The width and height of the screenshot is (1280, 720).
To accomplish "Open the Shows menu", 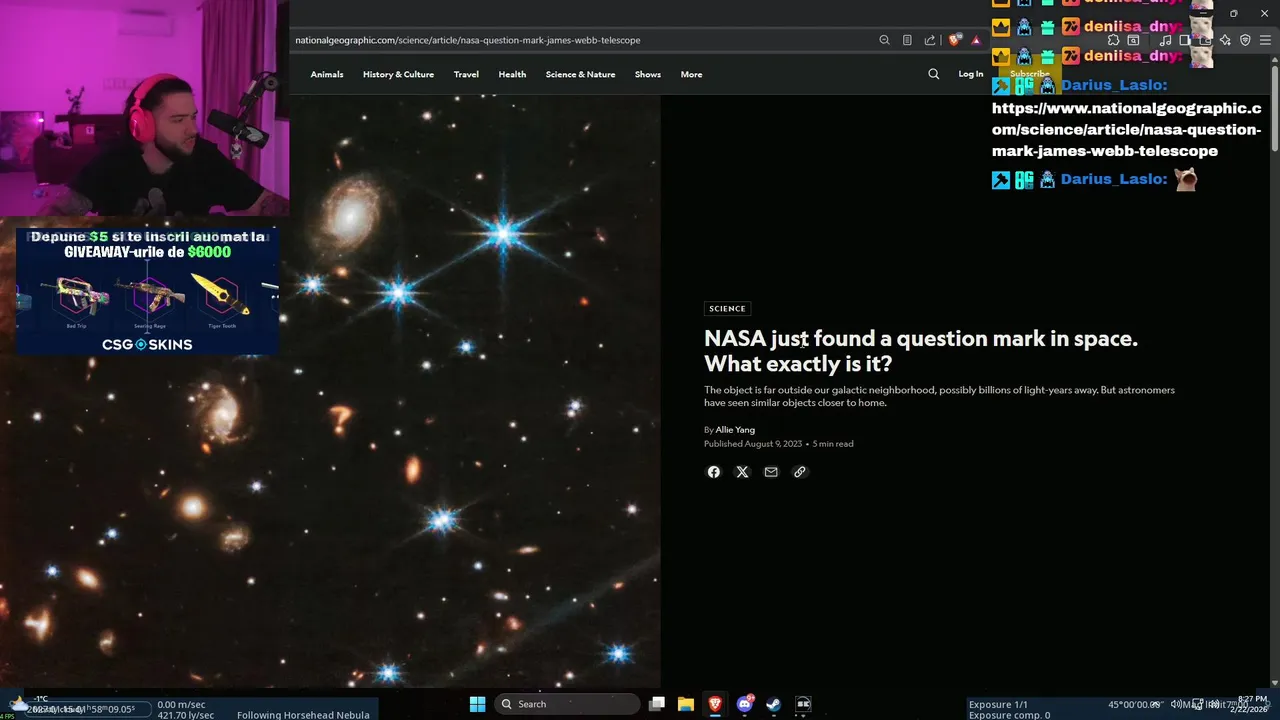I will click(x=648, y=74).
